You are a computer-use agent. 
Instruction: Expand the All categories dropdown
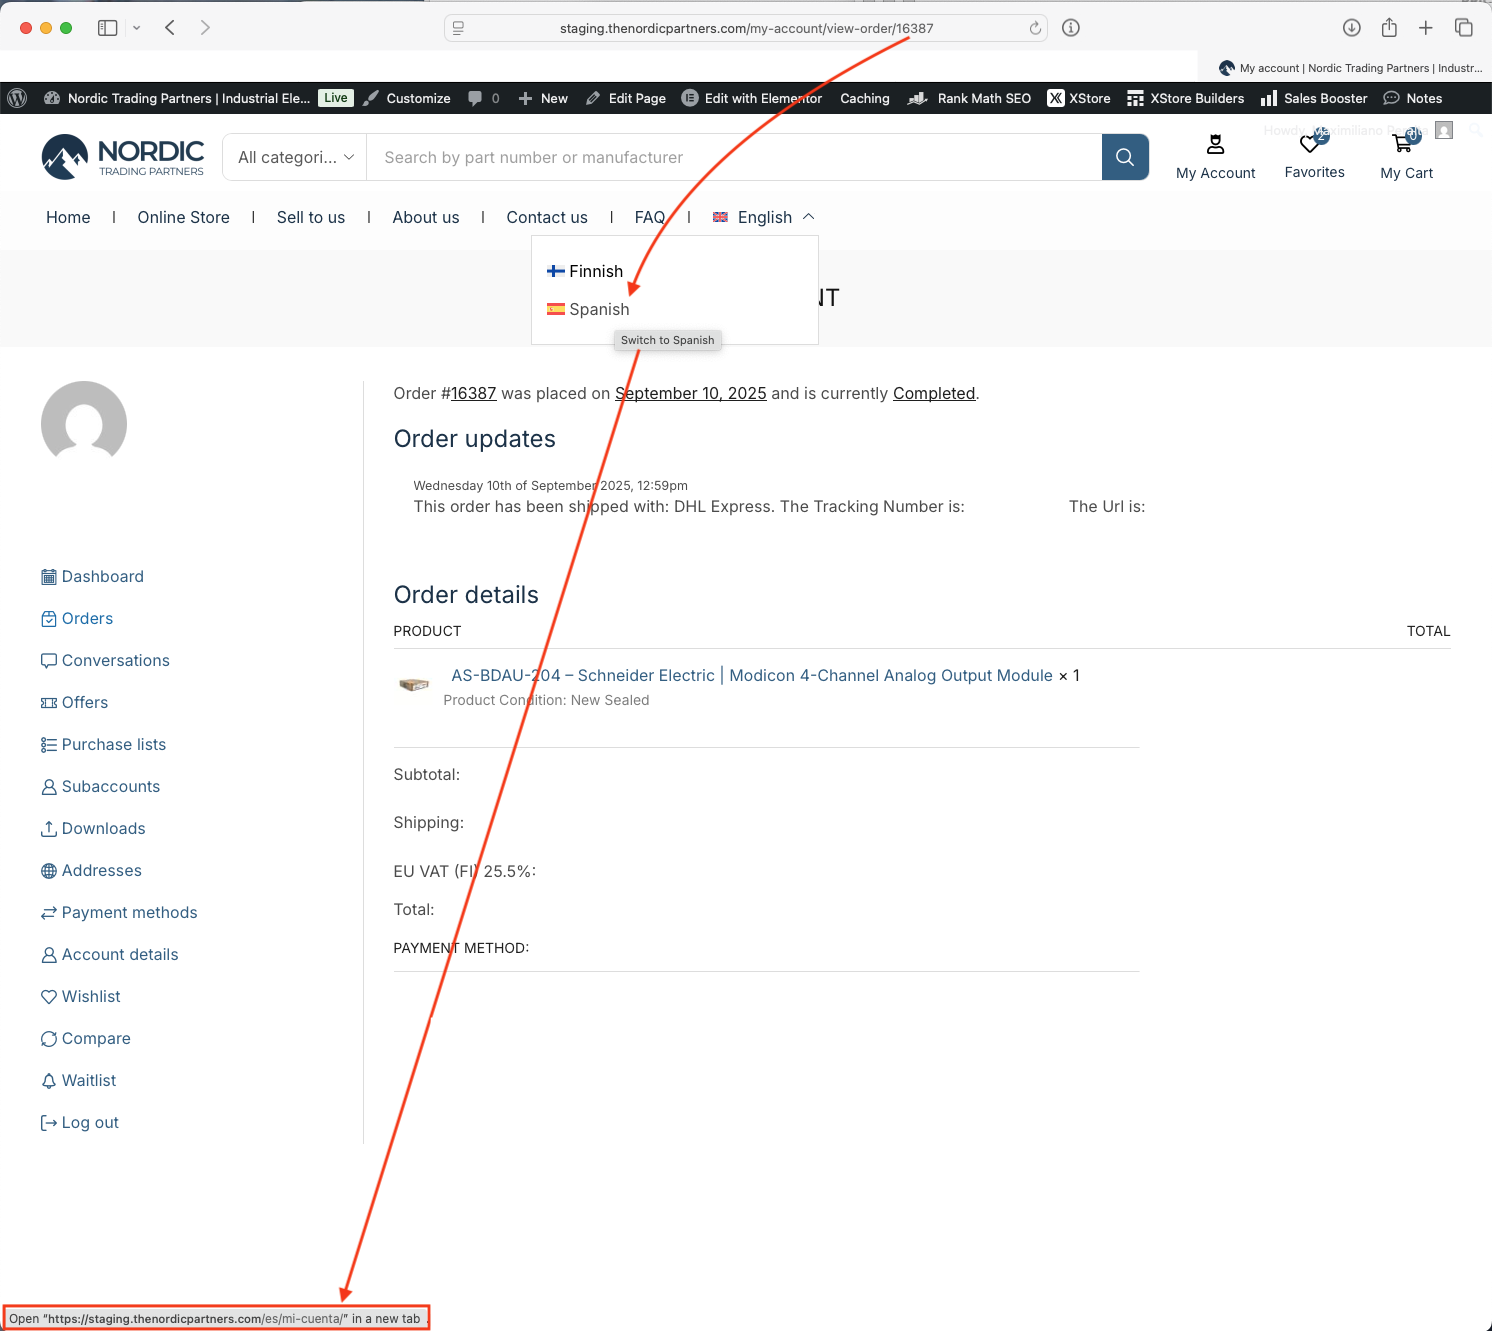click(x=295, y=157)
